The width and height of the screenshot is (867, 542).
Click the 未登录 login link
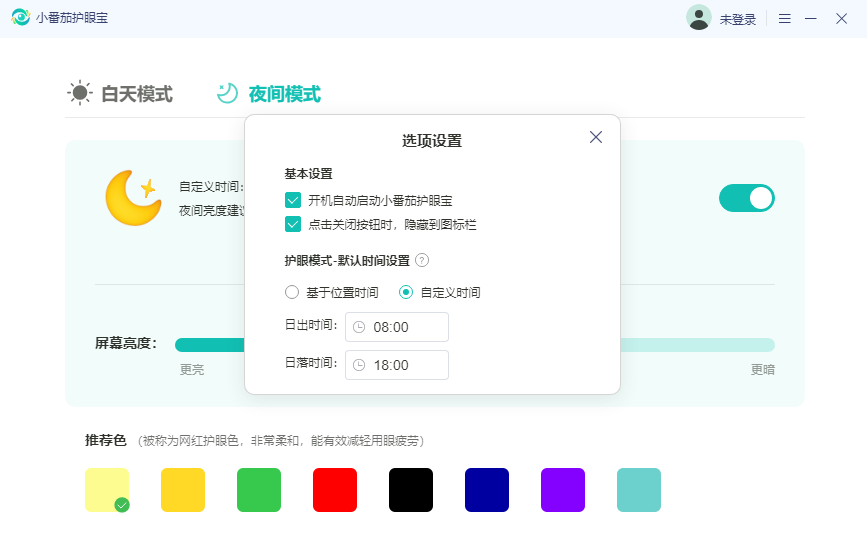tap(738, 19)
